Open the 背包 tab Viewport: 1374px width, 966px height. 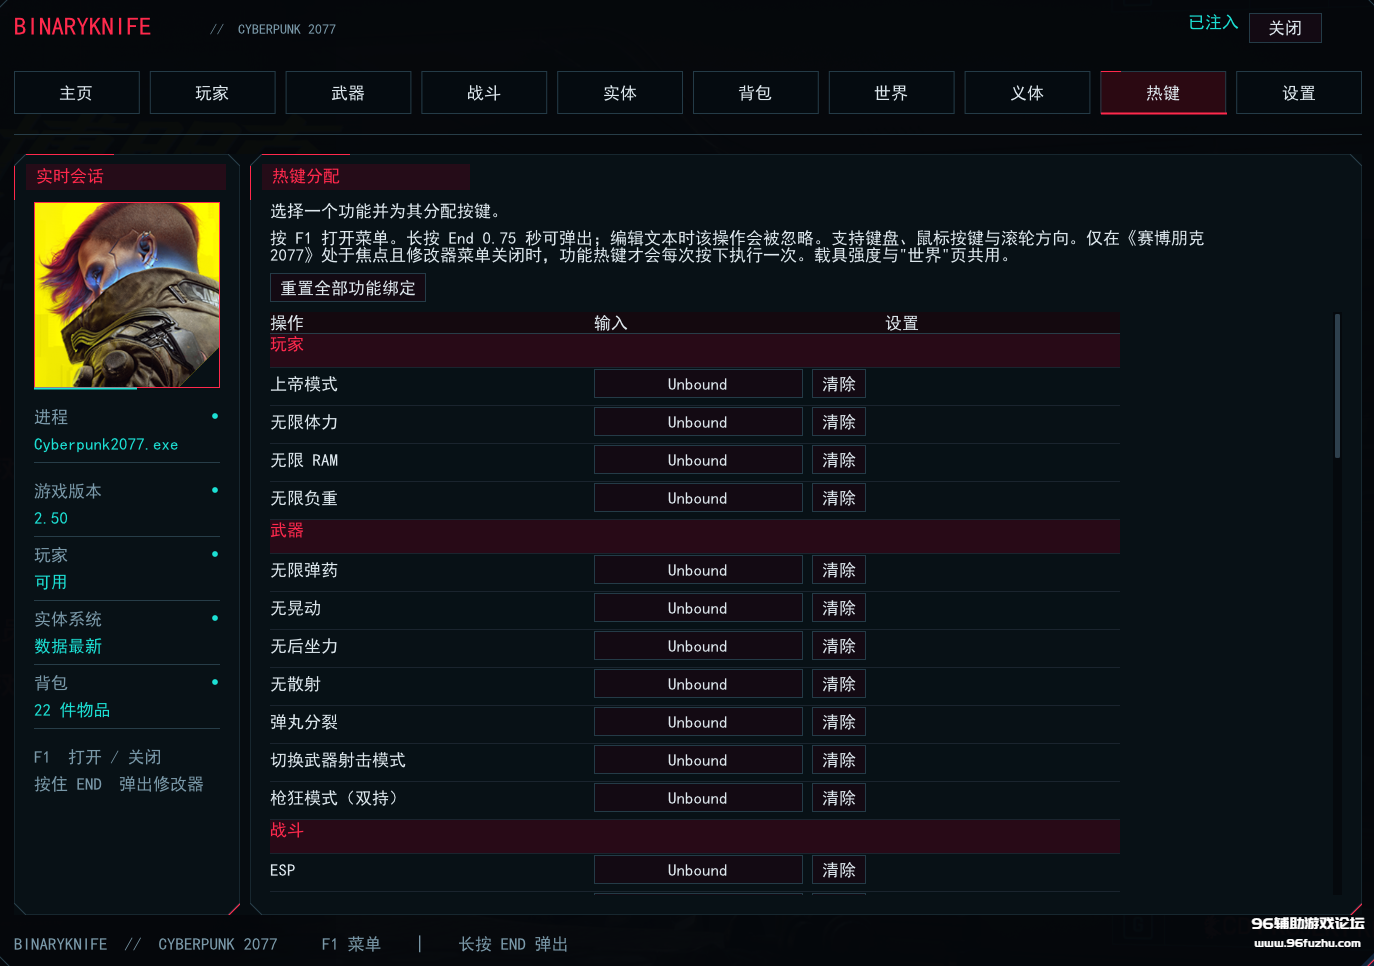[x=755, y=93]
